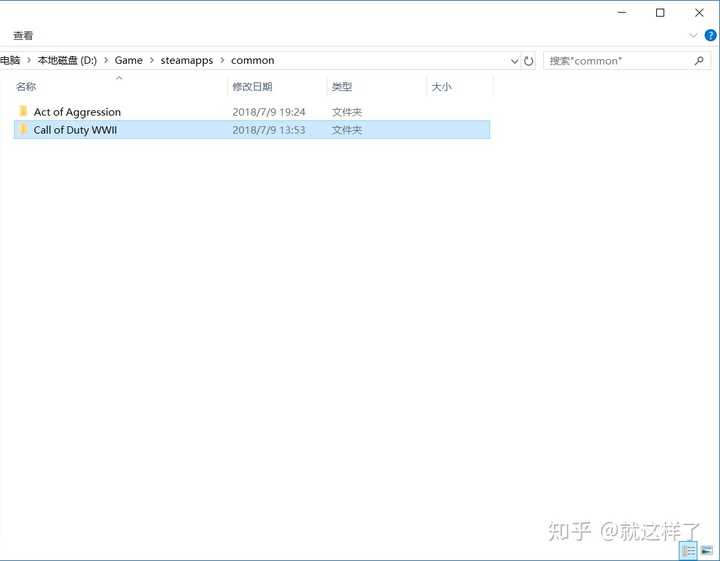Open Explorer help with the question mark icon
Screen dimensions: 720x561
(710, 35)
